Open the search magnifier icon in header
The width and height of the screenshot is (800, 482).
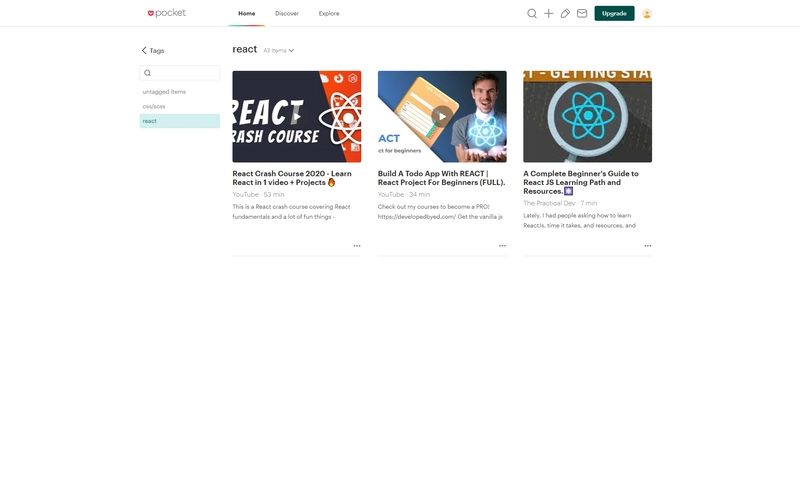pyautogui.click(x=532, y=14)
